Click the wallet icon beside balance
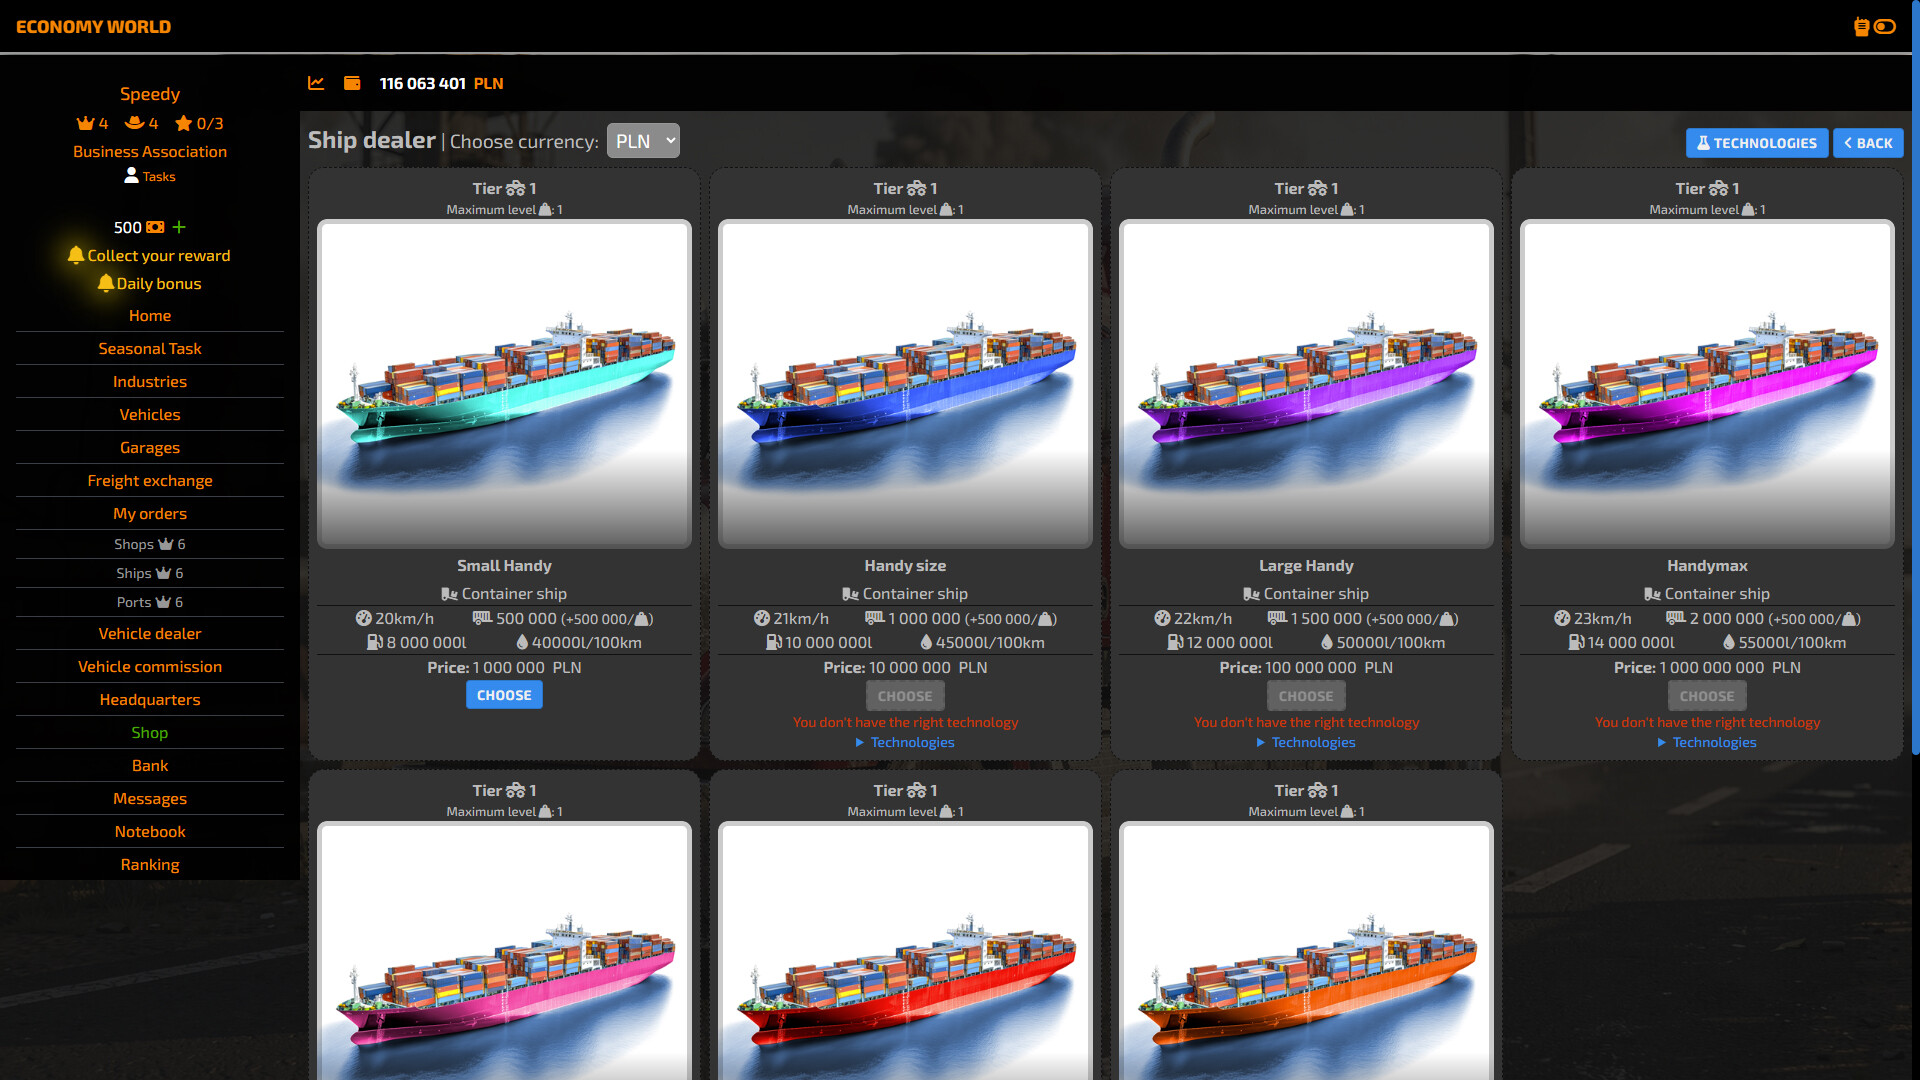The height and width of the screenshot is (1080, 1920). (x=352, y=83)
